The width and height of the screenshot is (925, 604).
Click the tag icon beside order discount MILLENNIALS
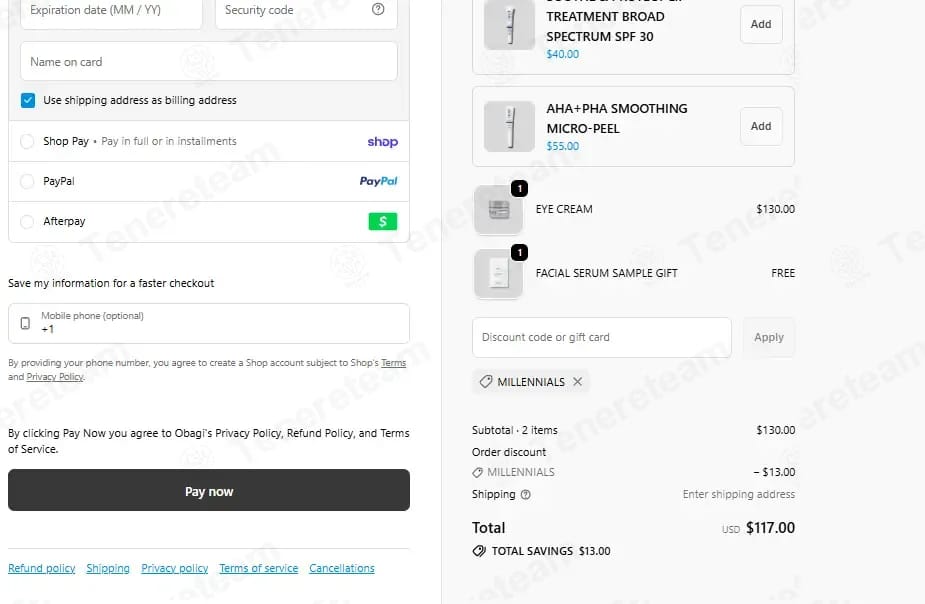click(477, 472)
